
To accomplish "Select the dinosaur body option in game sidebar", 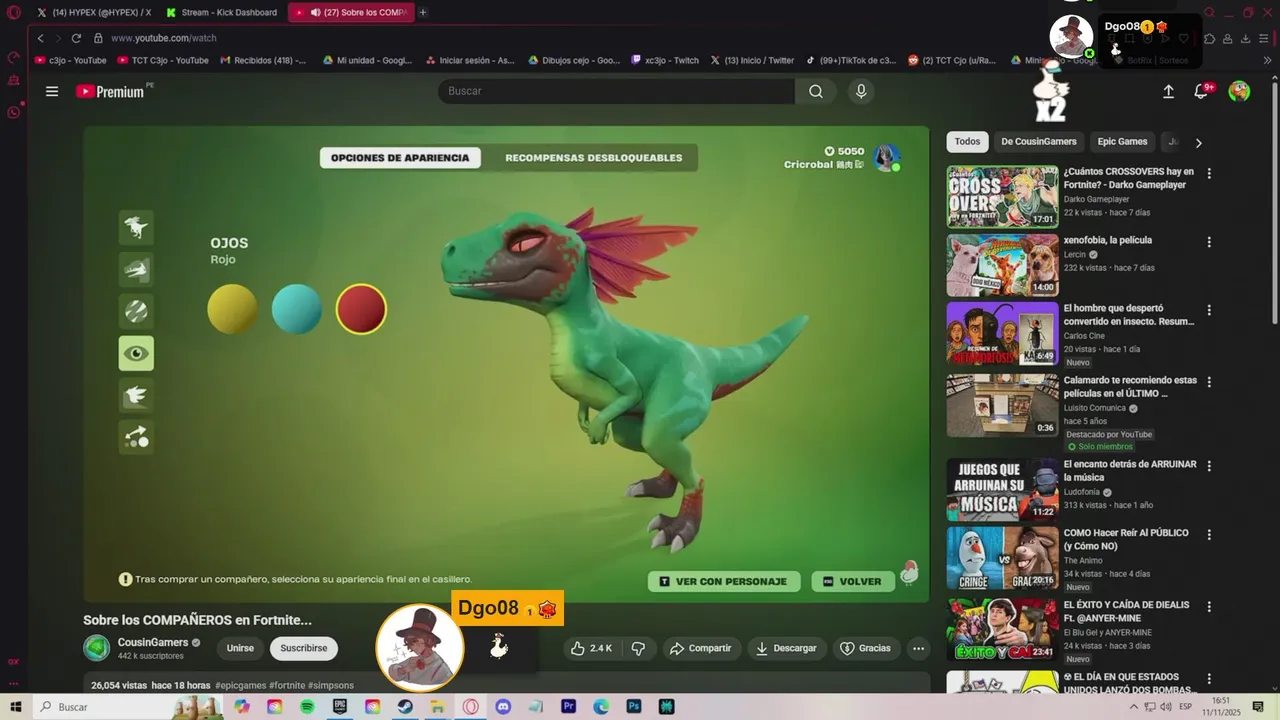I will pyautogui.click(x=136, y=227).
